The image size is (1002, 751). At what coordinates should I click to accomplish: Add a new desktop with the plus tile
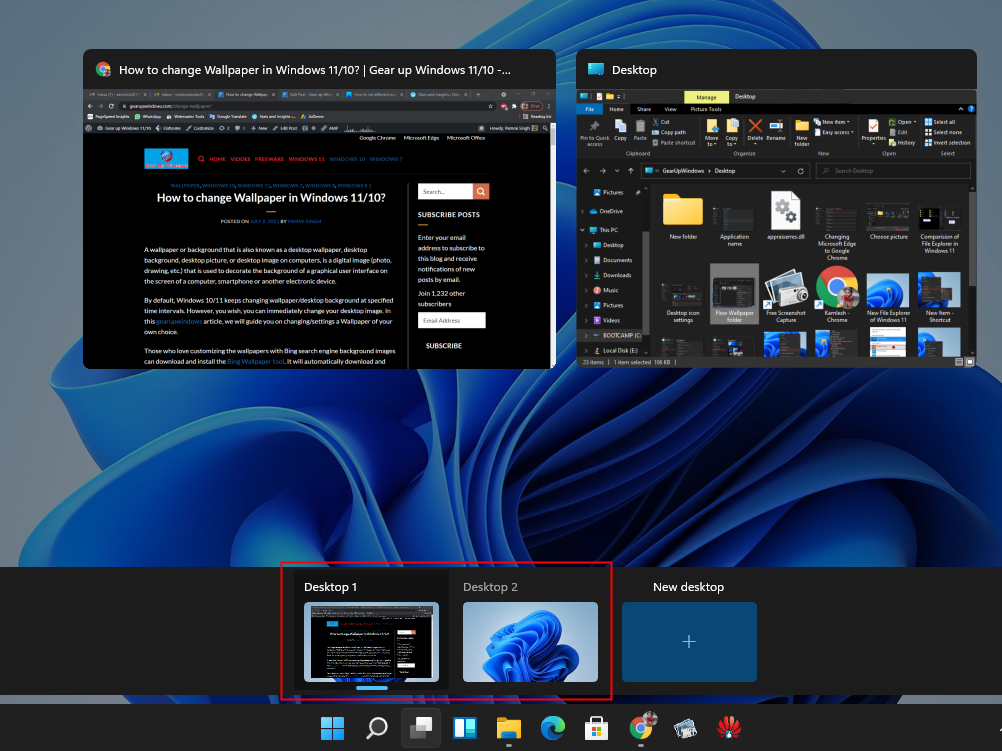689,642
